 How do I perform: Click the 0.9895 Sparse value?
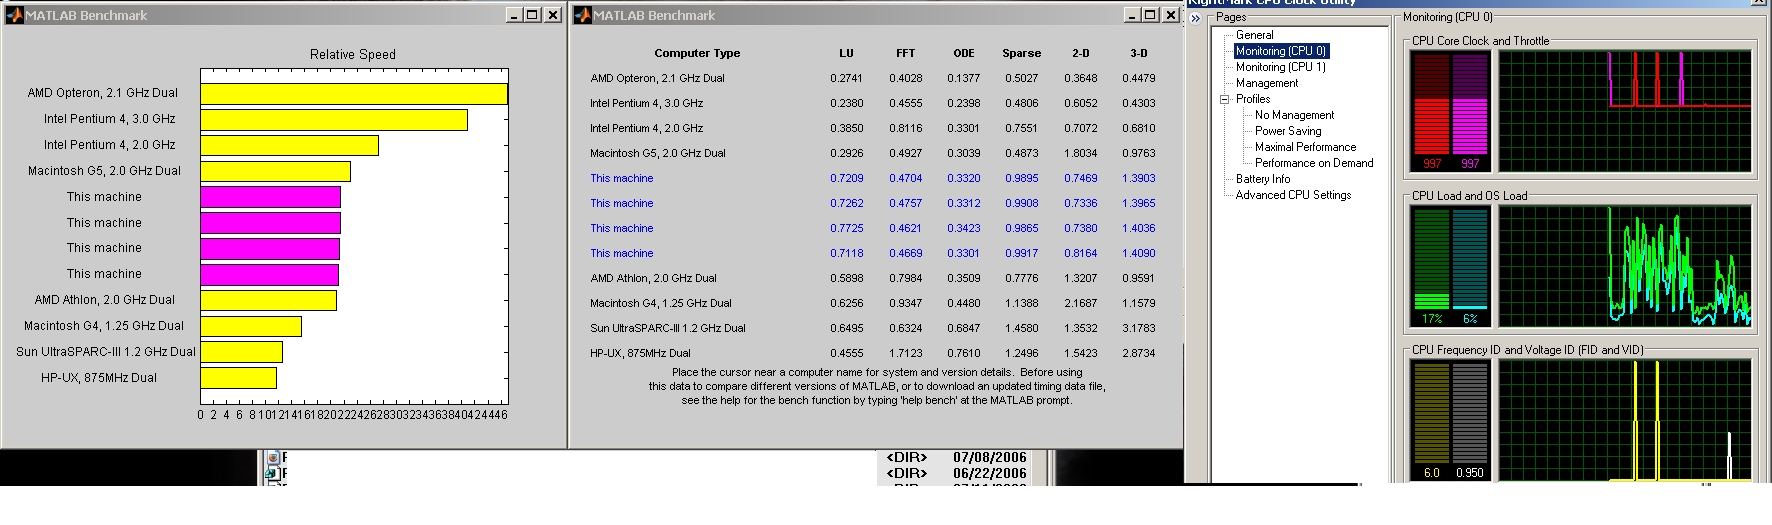(x=1021, y=178)
